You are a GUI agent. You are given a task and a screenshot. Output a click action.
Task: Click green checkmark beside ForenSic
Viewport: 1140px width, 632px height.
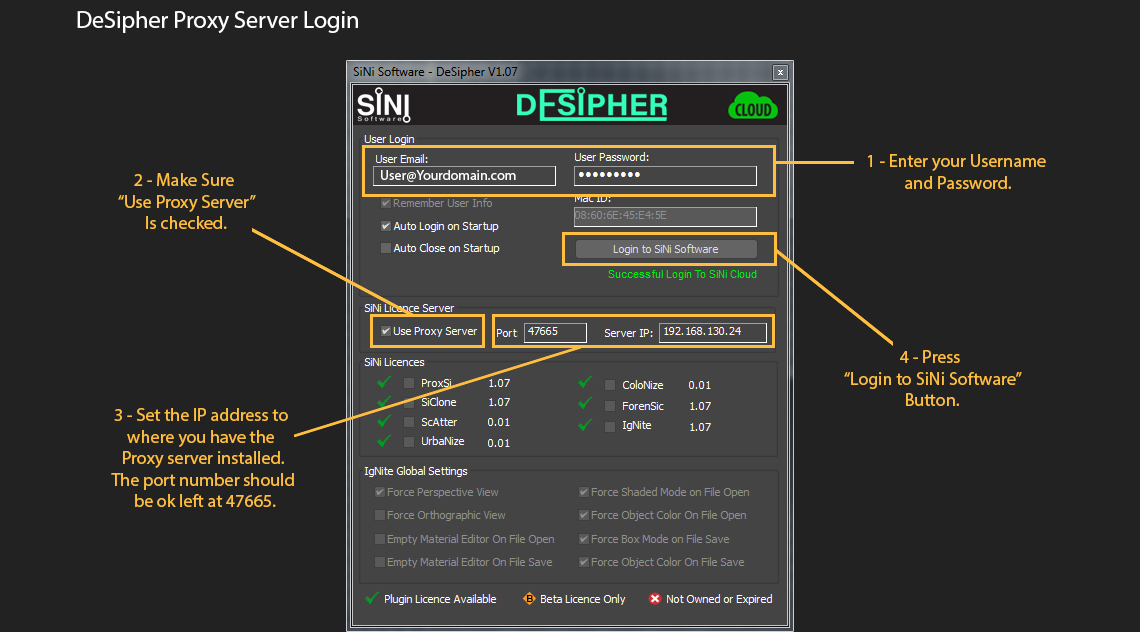585,403
